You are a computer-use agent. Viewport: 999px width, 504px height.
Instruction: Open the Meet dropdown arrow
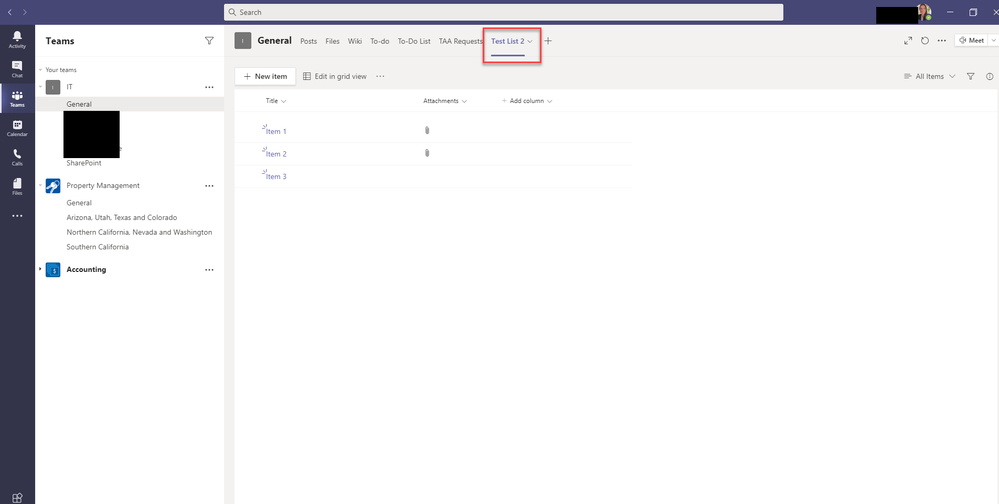click(x=993, y=40)
